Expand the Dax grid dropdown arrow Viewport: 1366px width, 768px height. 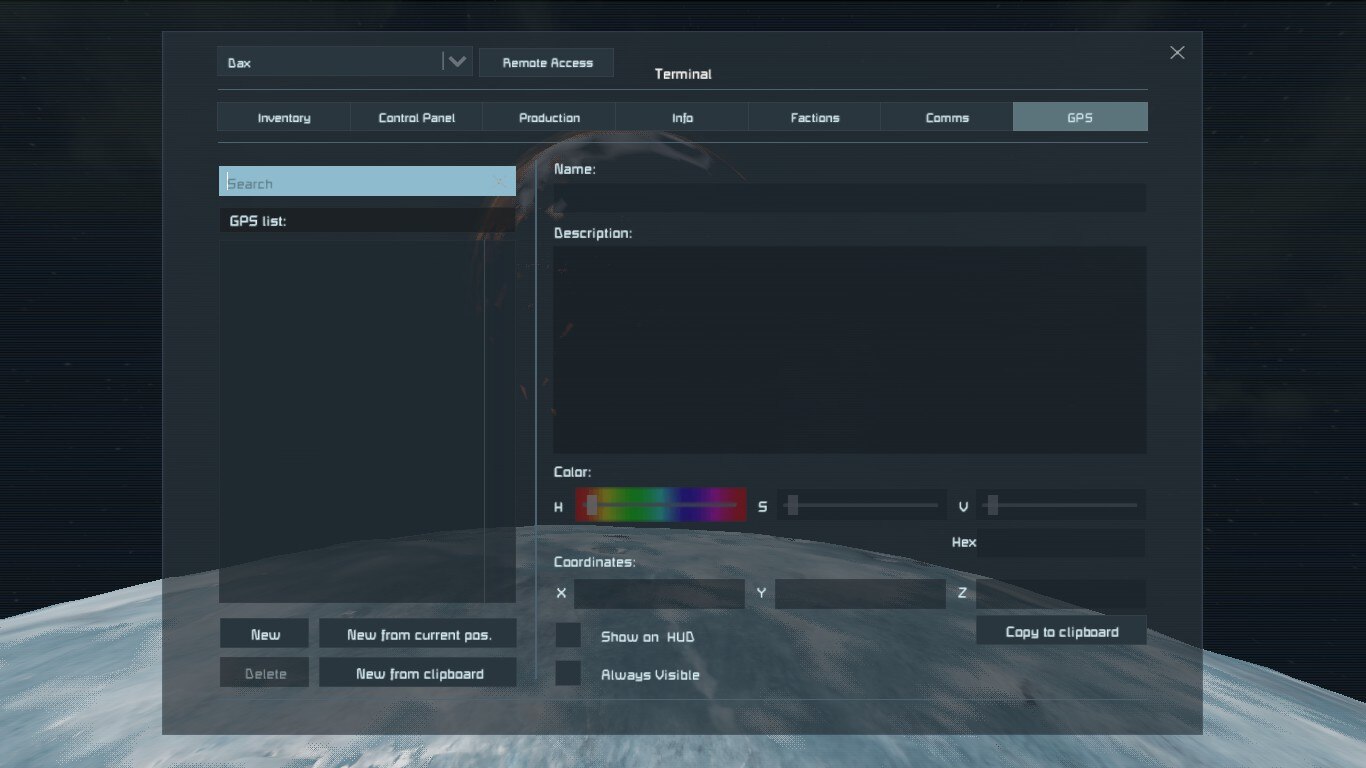457,62
